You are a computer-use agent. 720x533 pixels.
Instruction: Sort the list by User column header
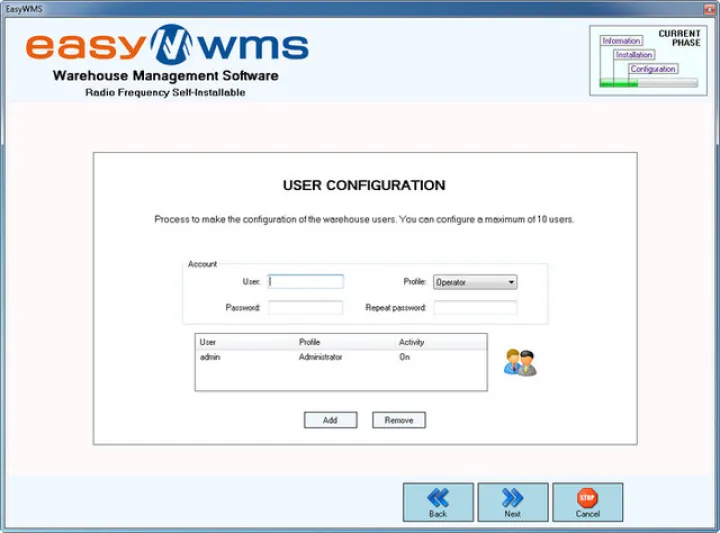(208, 342)
